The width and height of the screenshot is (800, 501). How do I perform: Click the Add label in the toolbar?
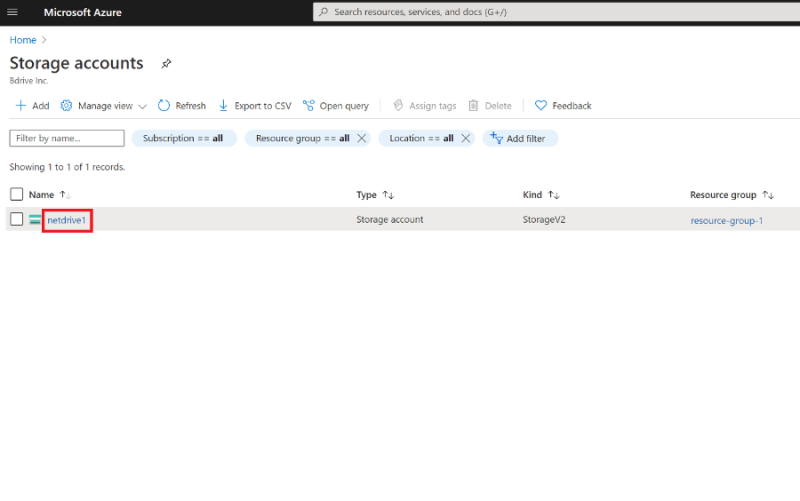pos(41,106)
